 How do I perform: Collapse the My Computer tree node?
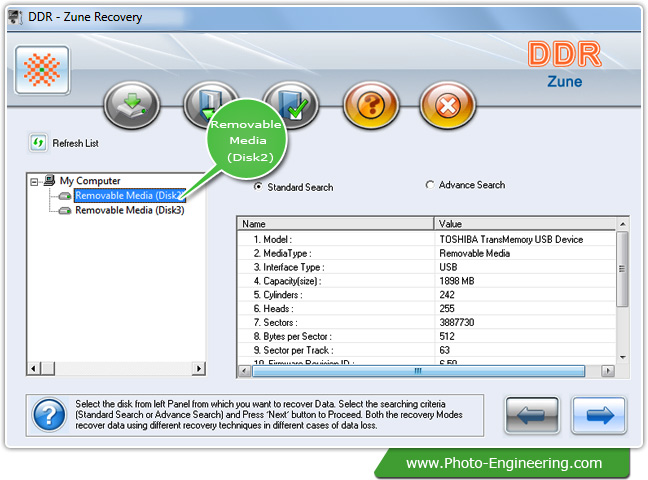tap(34, 181)
